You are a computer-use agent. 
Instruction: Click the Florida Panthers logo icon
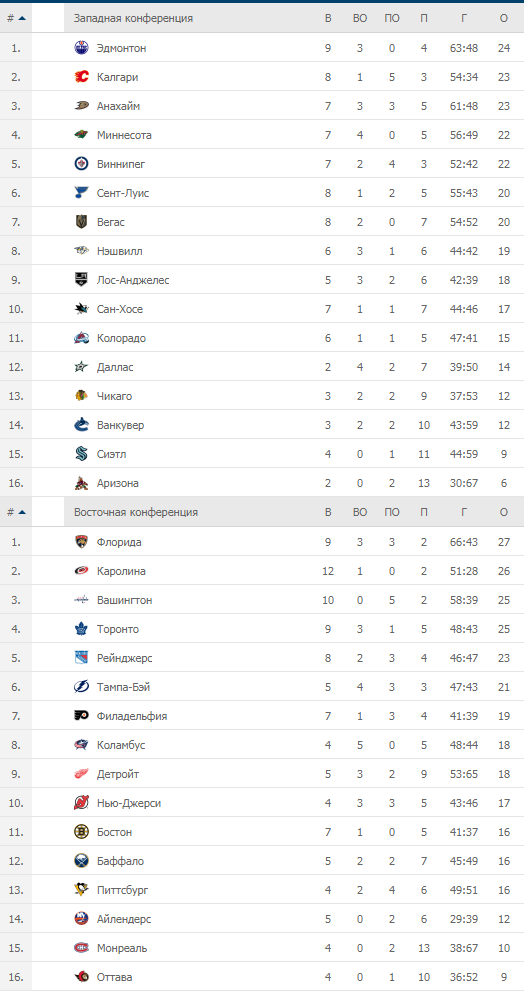82,542
